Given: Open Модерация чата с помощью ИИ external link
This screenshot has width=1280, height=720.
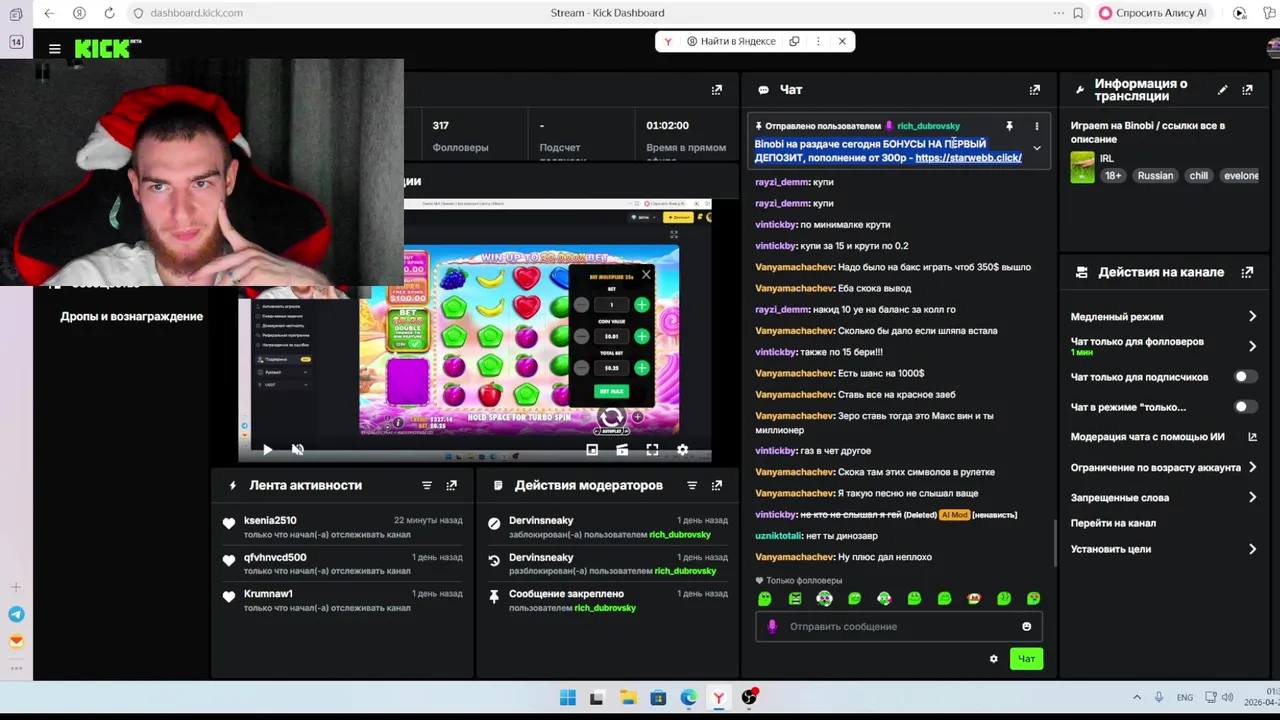Looking at the screenshot, I should tap(1252, 437).
